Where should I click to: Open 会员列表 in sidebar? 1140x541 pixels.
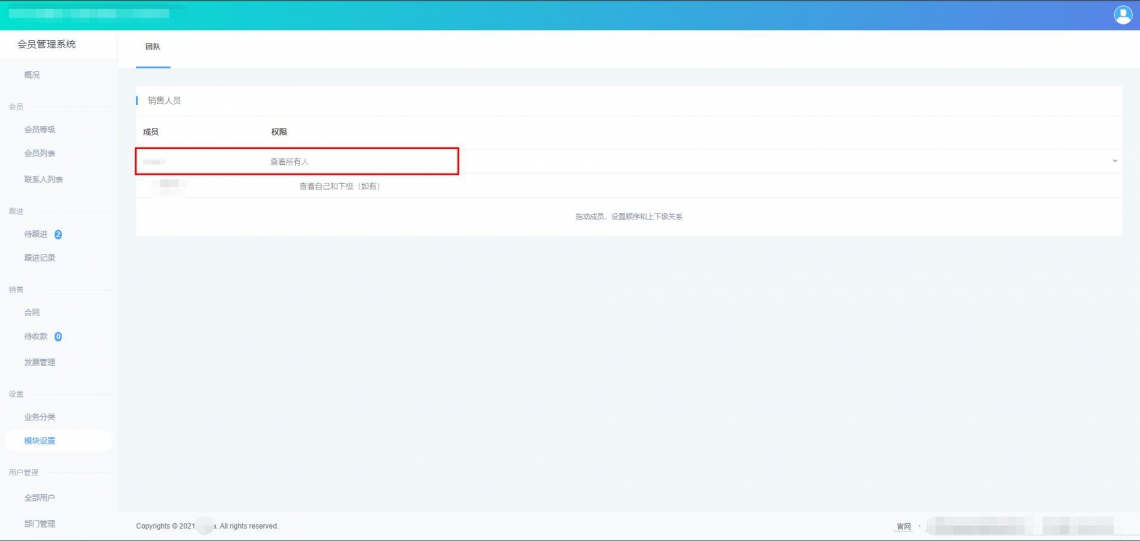[x=40, y=153]
